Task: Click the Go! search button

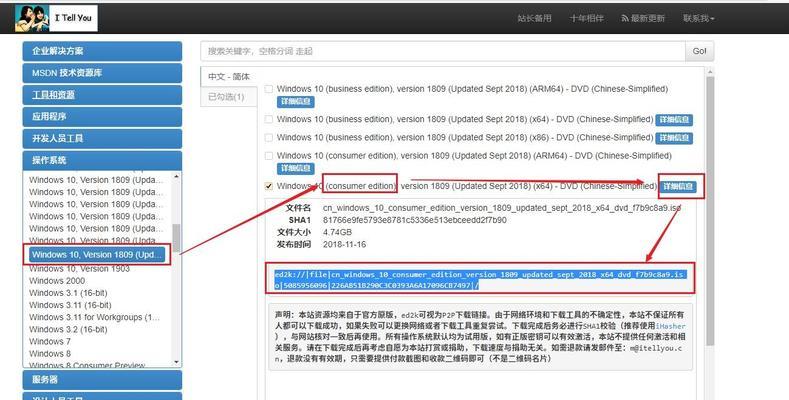Action: point(699,51)
